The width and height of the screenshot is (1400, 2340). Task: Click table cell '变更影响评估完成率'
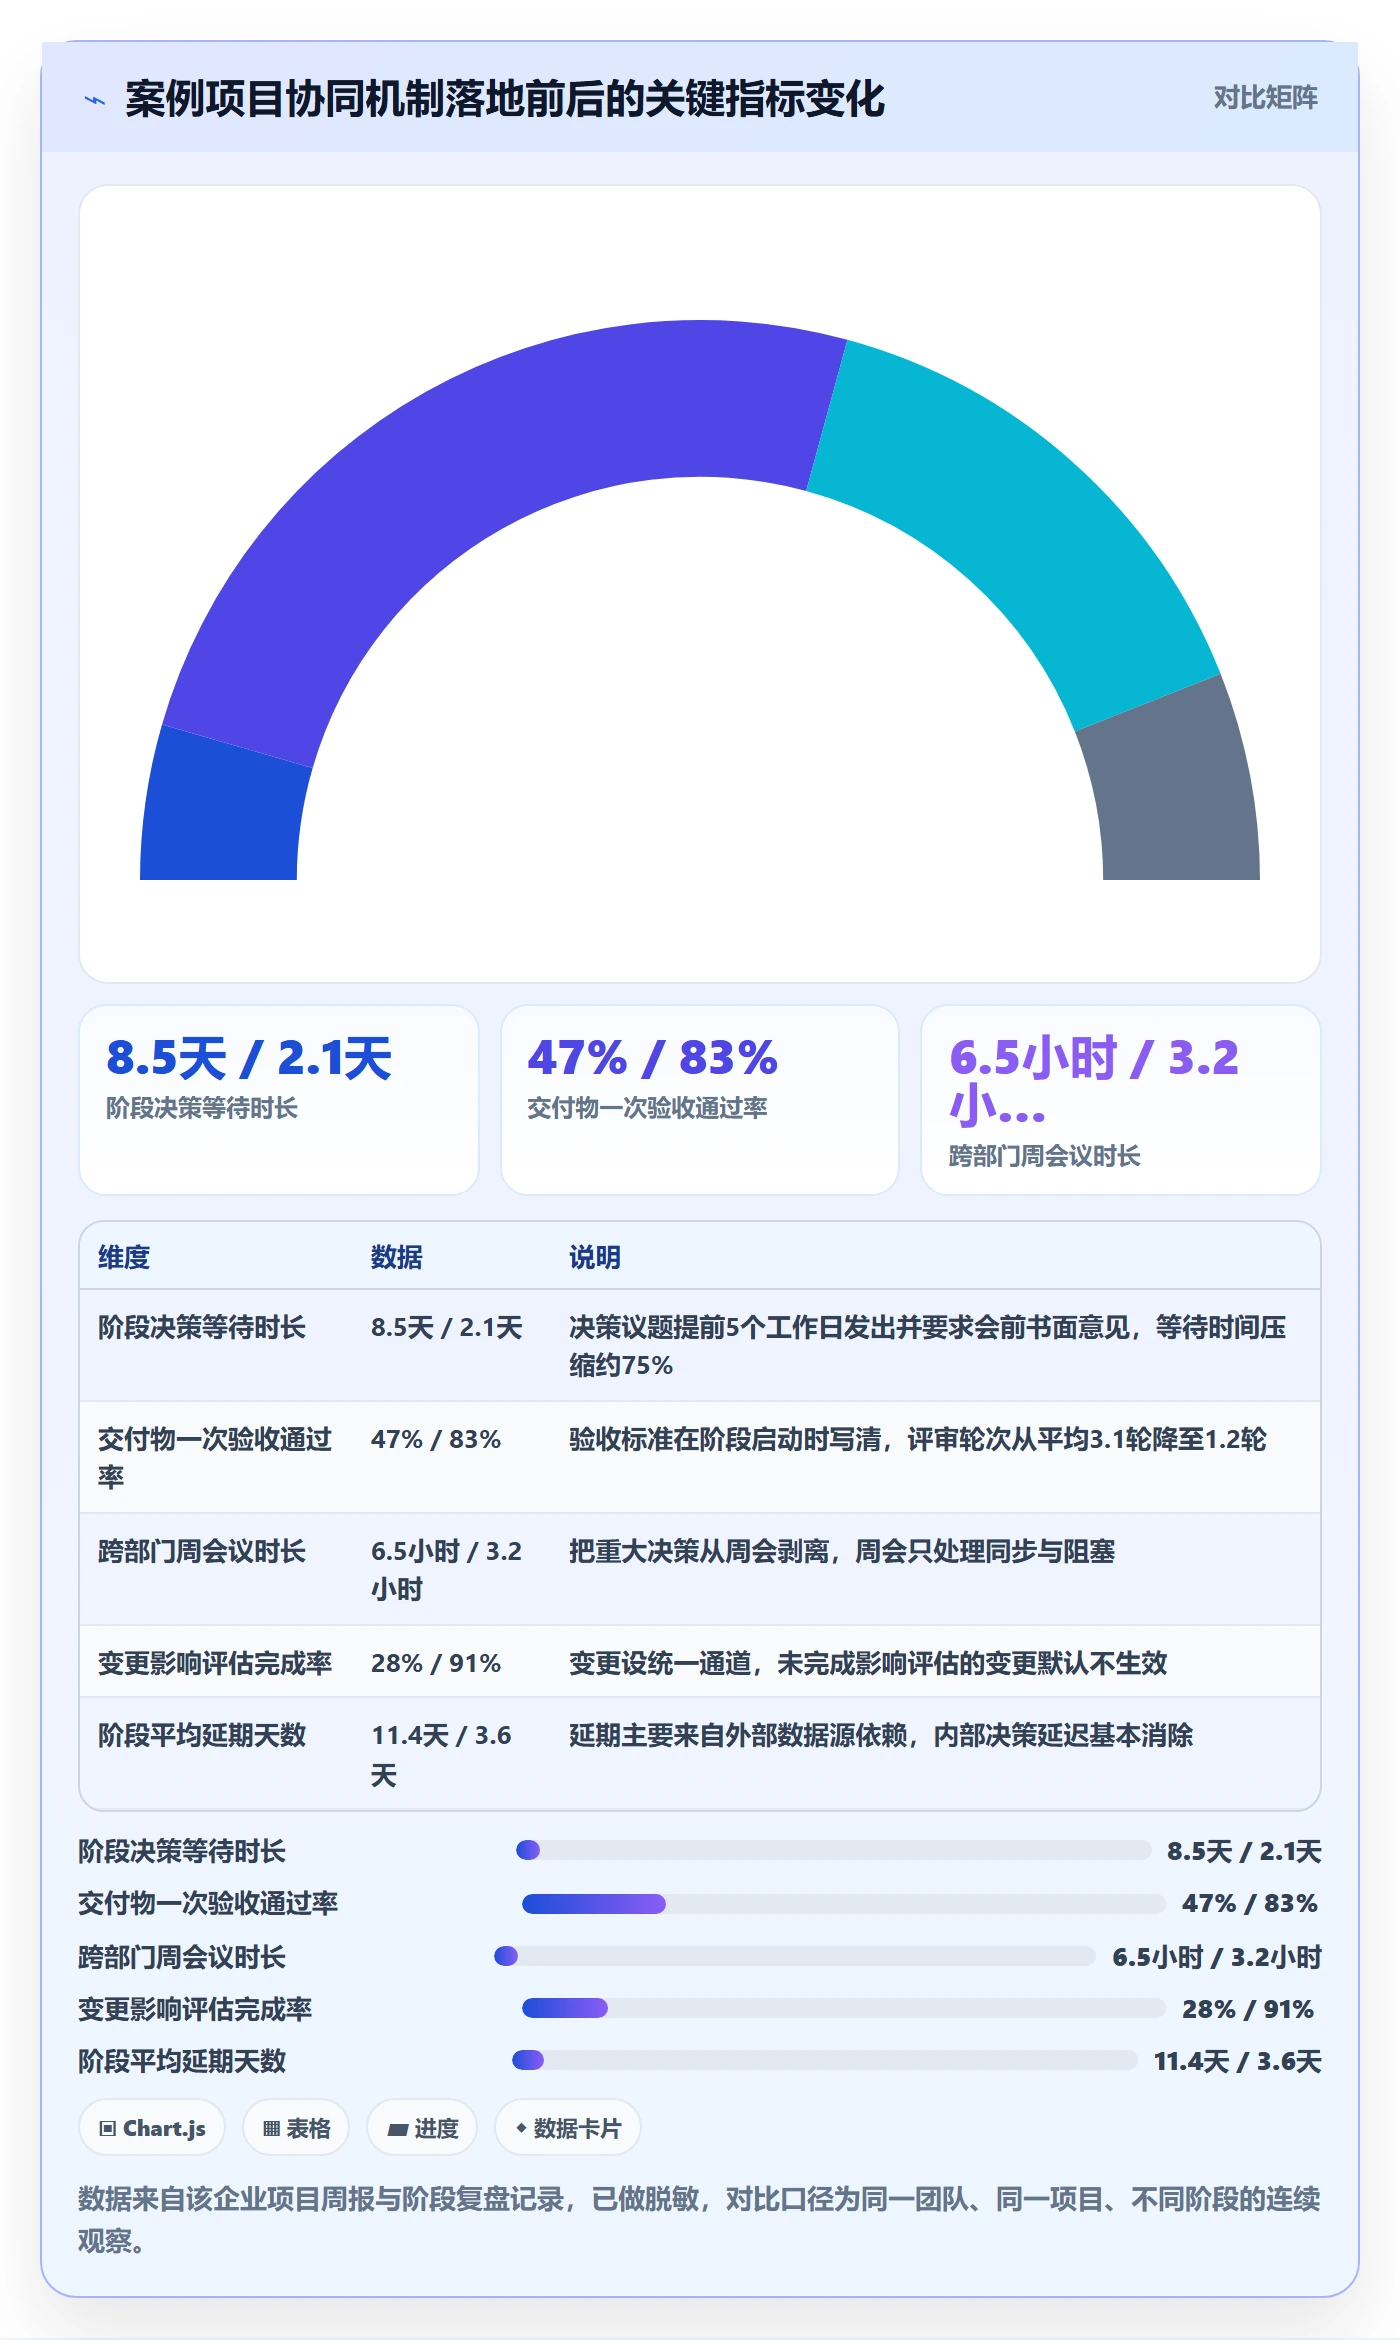215,1663
